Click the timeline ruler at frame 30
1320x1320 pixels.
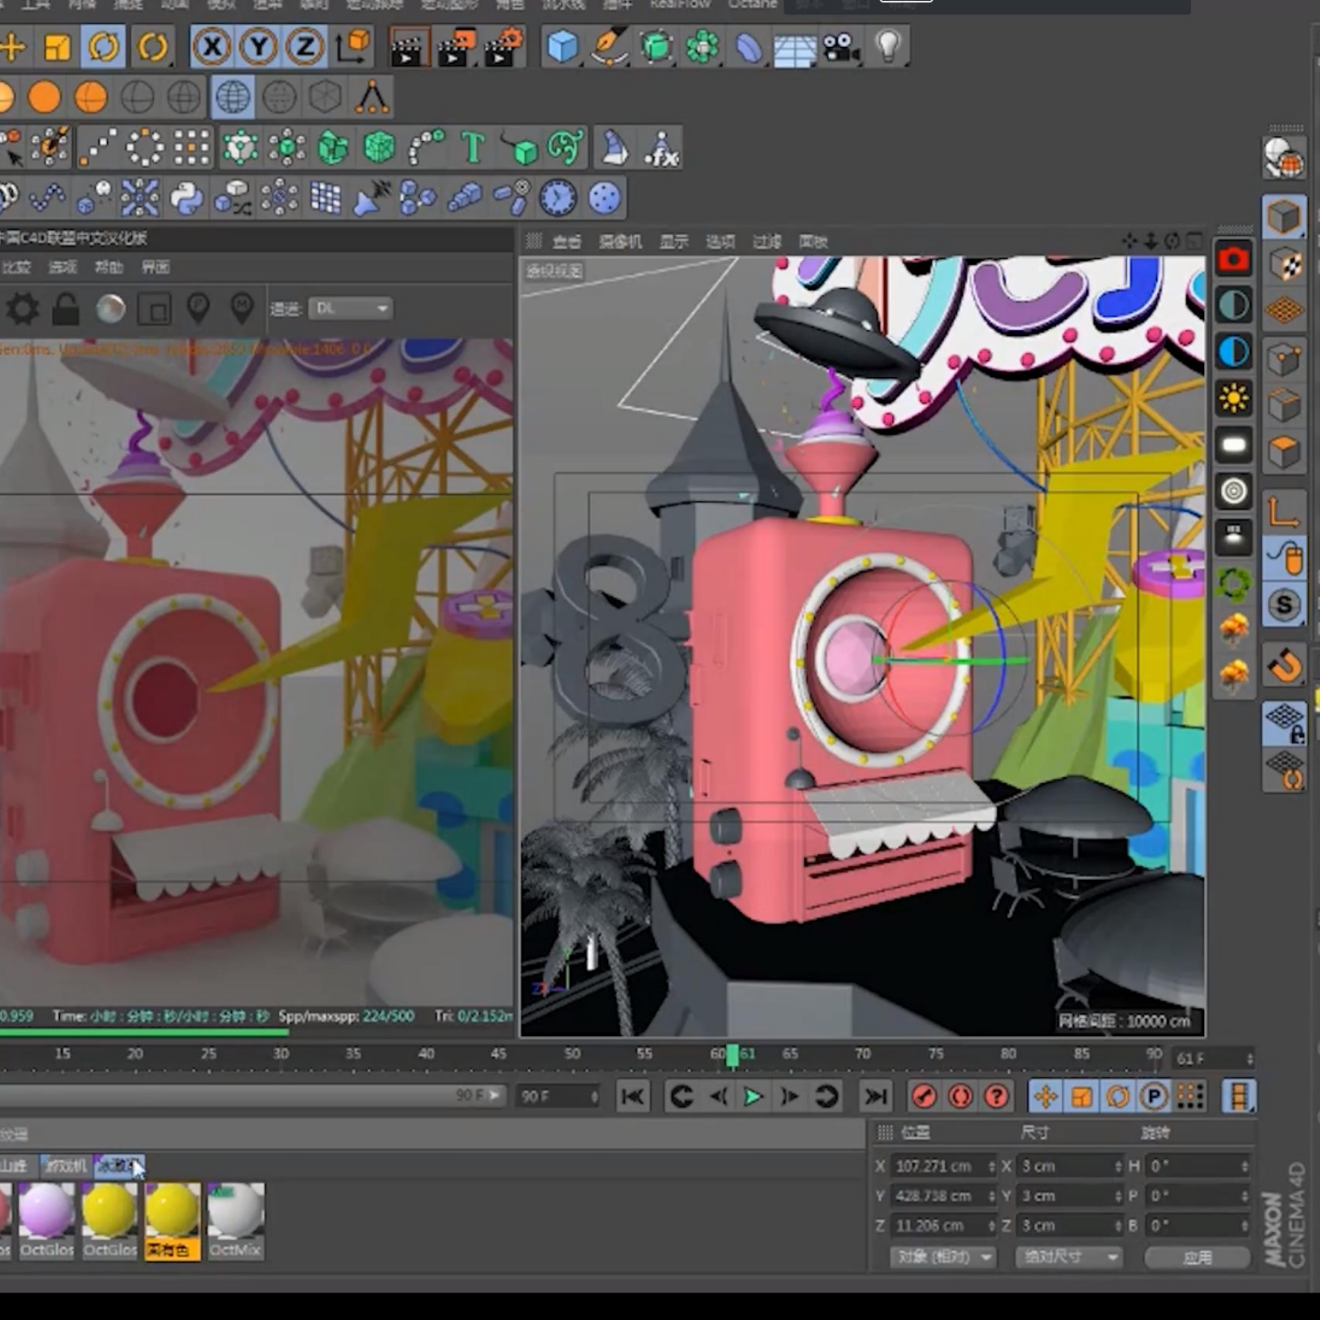[281, 1054]
